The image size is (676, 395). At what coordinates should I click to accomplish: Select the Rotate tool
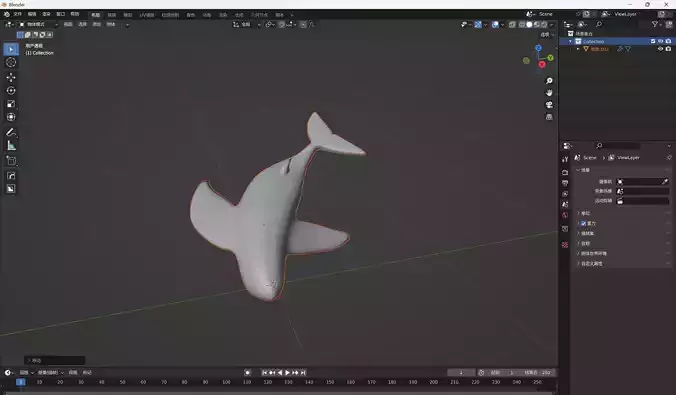pos(11,91)
